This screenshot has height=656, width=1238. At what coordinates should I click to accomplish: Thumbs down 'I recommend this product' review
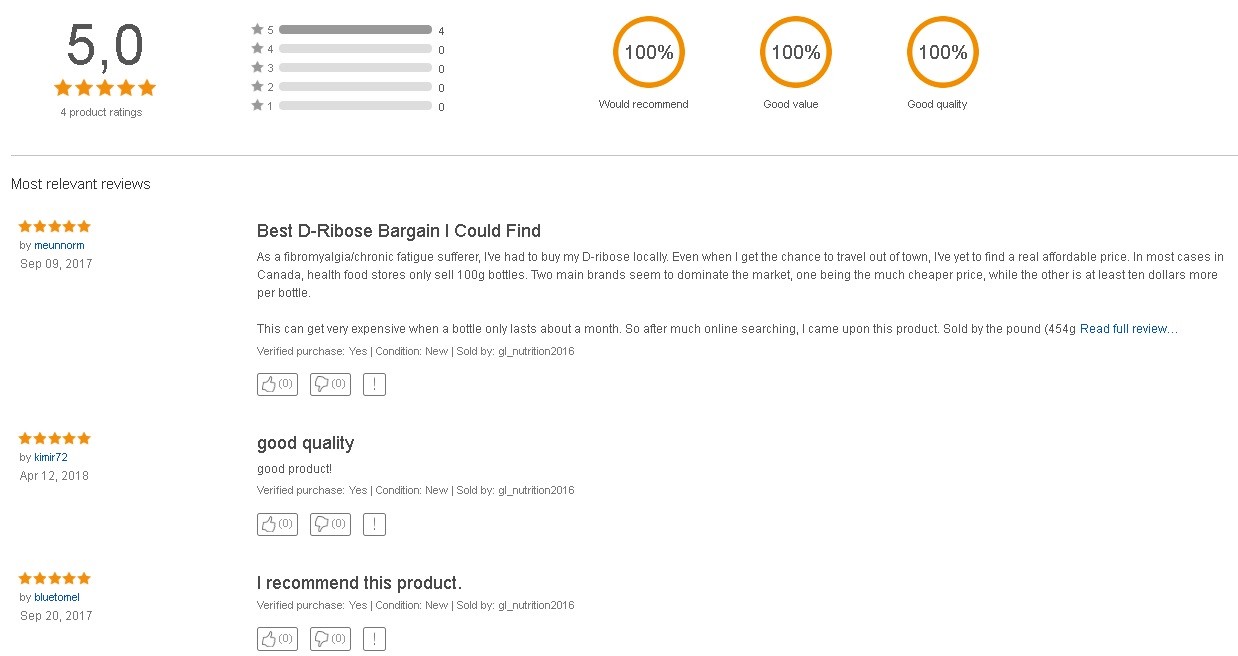coord(330,639)
